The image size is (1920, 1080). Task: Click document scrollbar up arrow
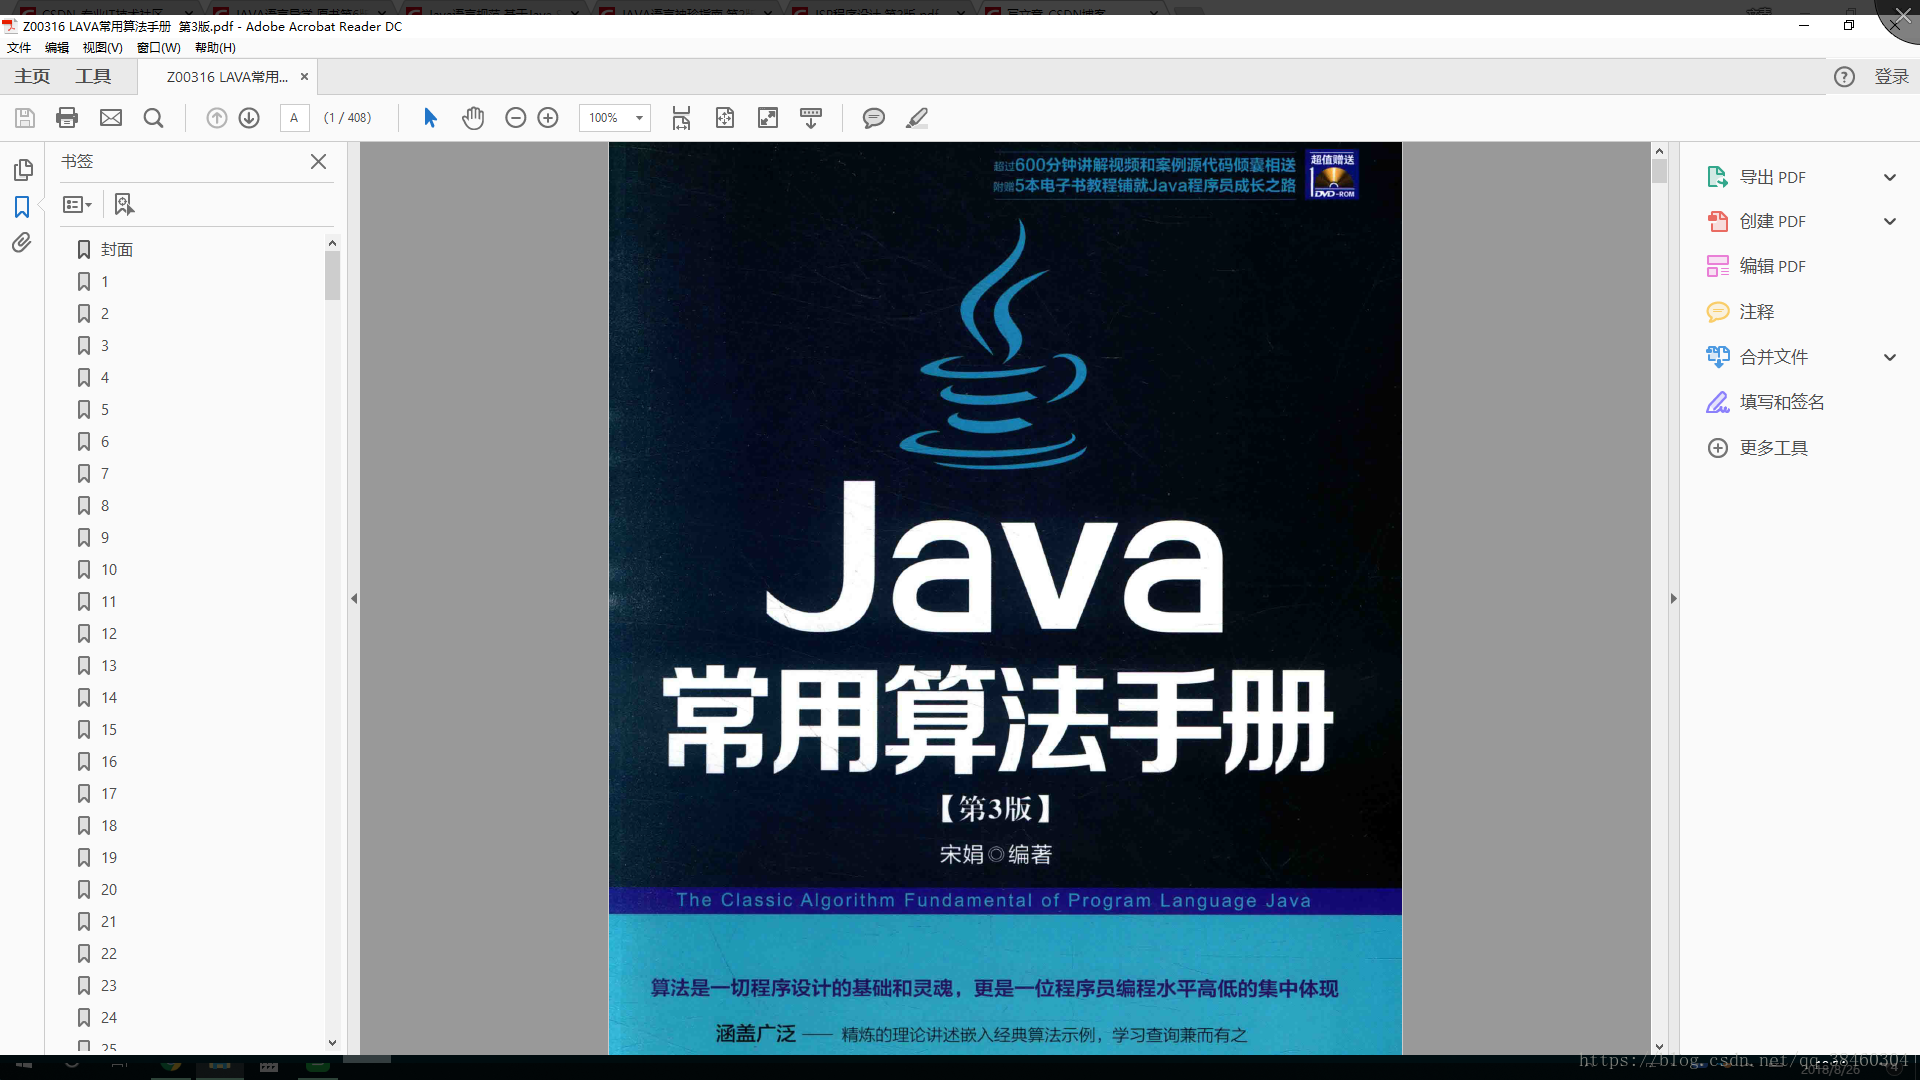pyautogui.click(x=1659, y=151)
